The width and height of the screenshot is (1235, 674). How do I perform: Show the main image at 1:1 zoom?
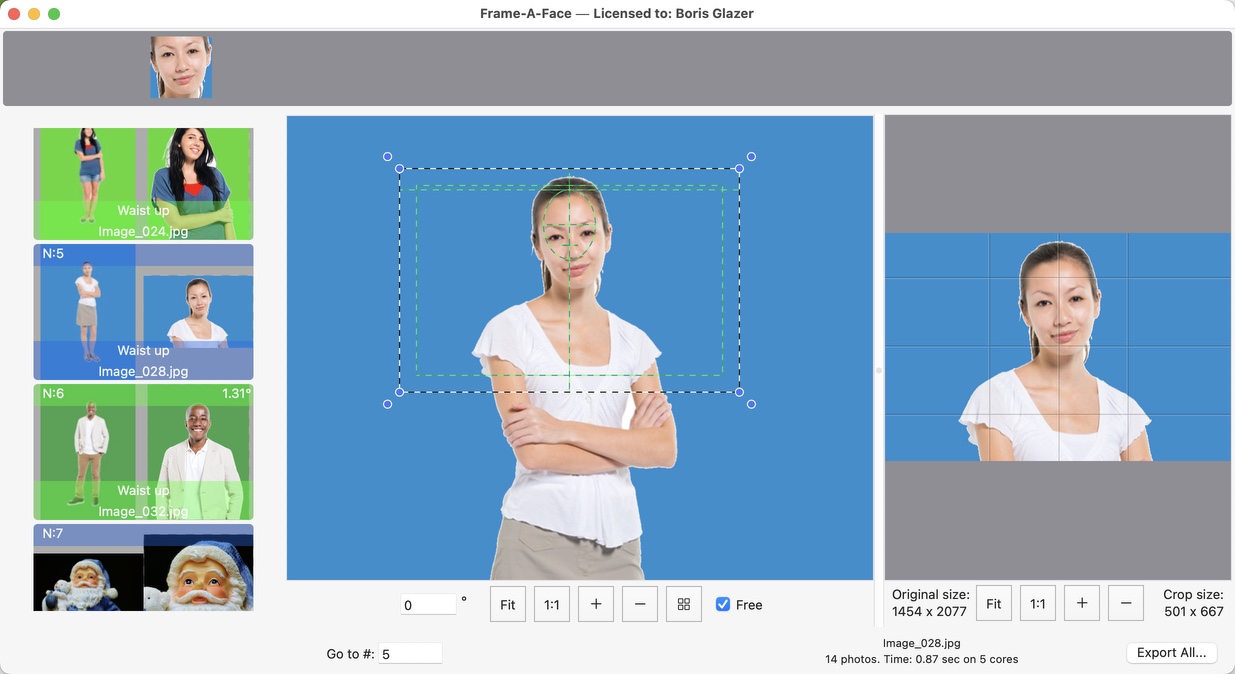551,604
